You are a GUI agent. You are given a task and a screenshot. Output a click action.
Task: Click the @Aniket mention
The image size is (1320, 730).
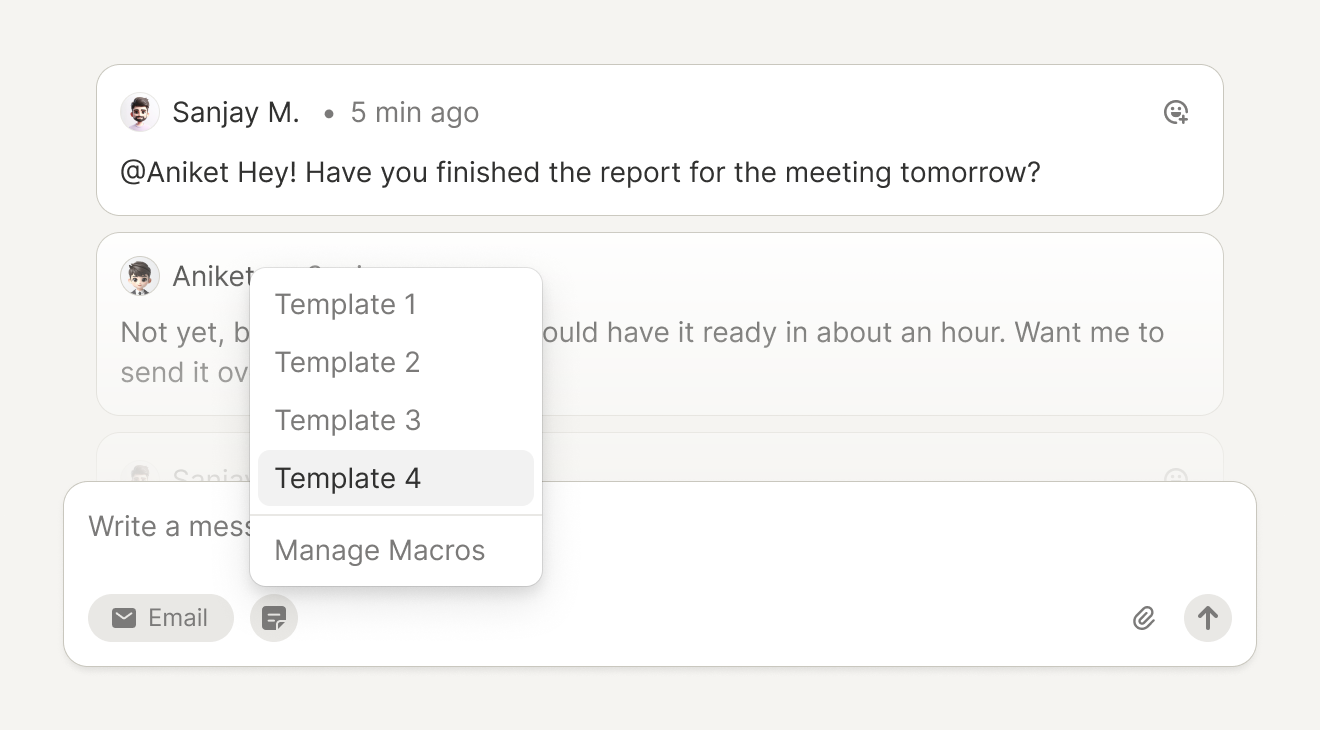[x=175, y=173]
